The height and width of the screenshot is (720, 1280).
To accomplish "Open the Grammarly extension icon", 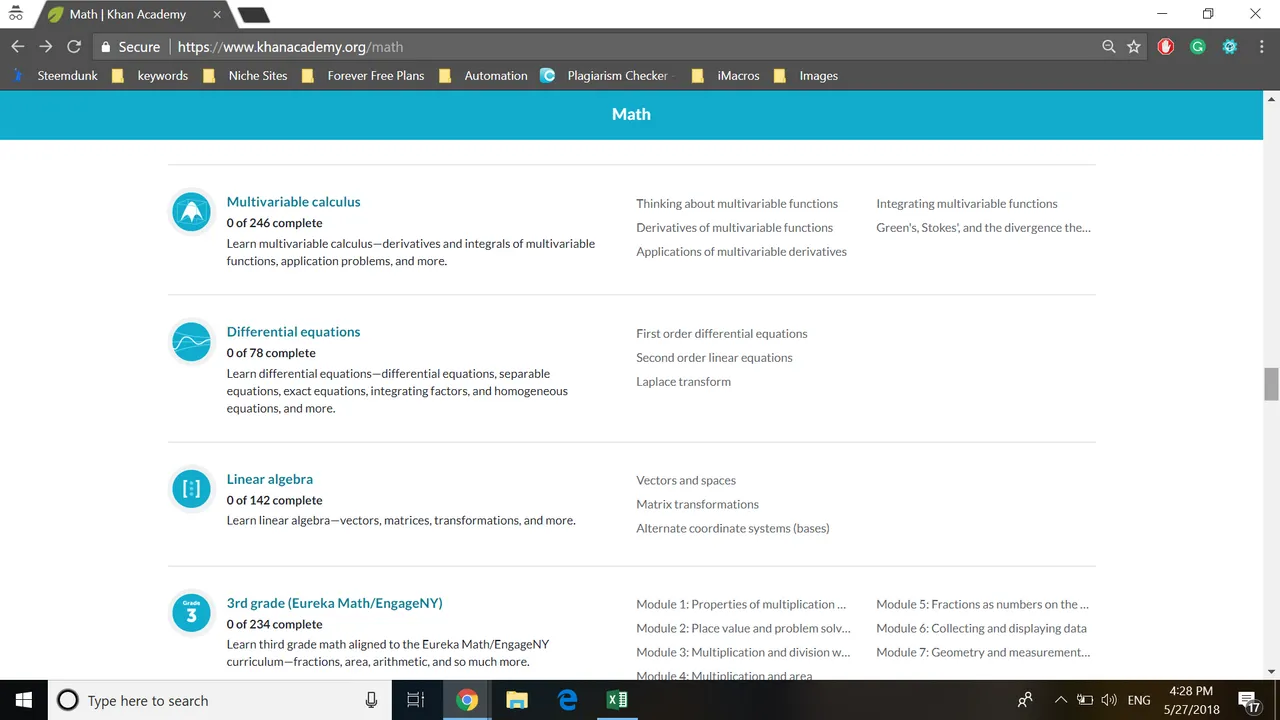I will 1198,46.
